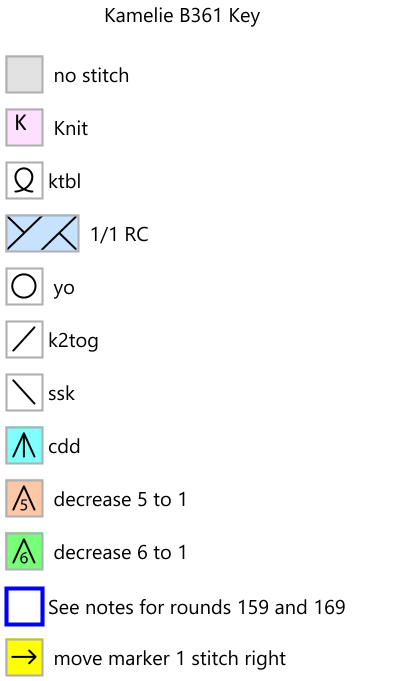Click the 'k2tog' label text

(x=73, y=341)
